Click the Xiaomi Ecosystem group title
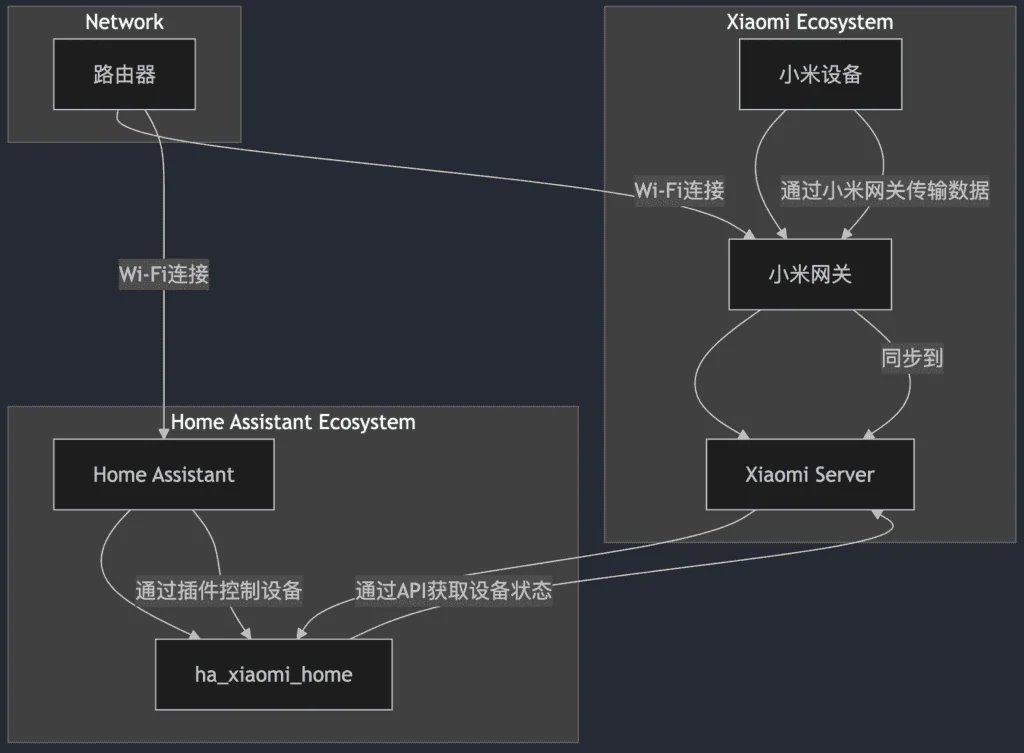The width and height of the screenshot is (1024, 753). pyautogui.click(x=810, y=22)
